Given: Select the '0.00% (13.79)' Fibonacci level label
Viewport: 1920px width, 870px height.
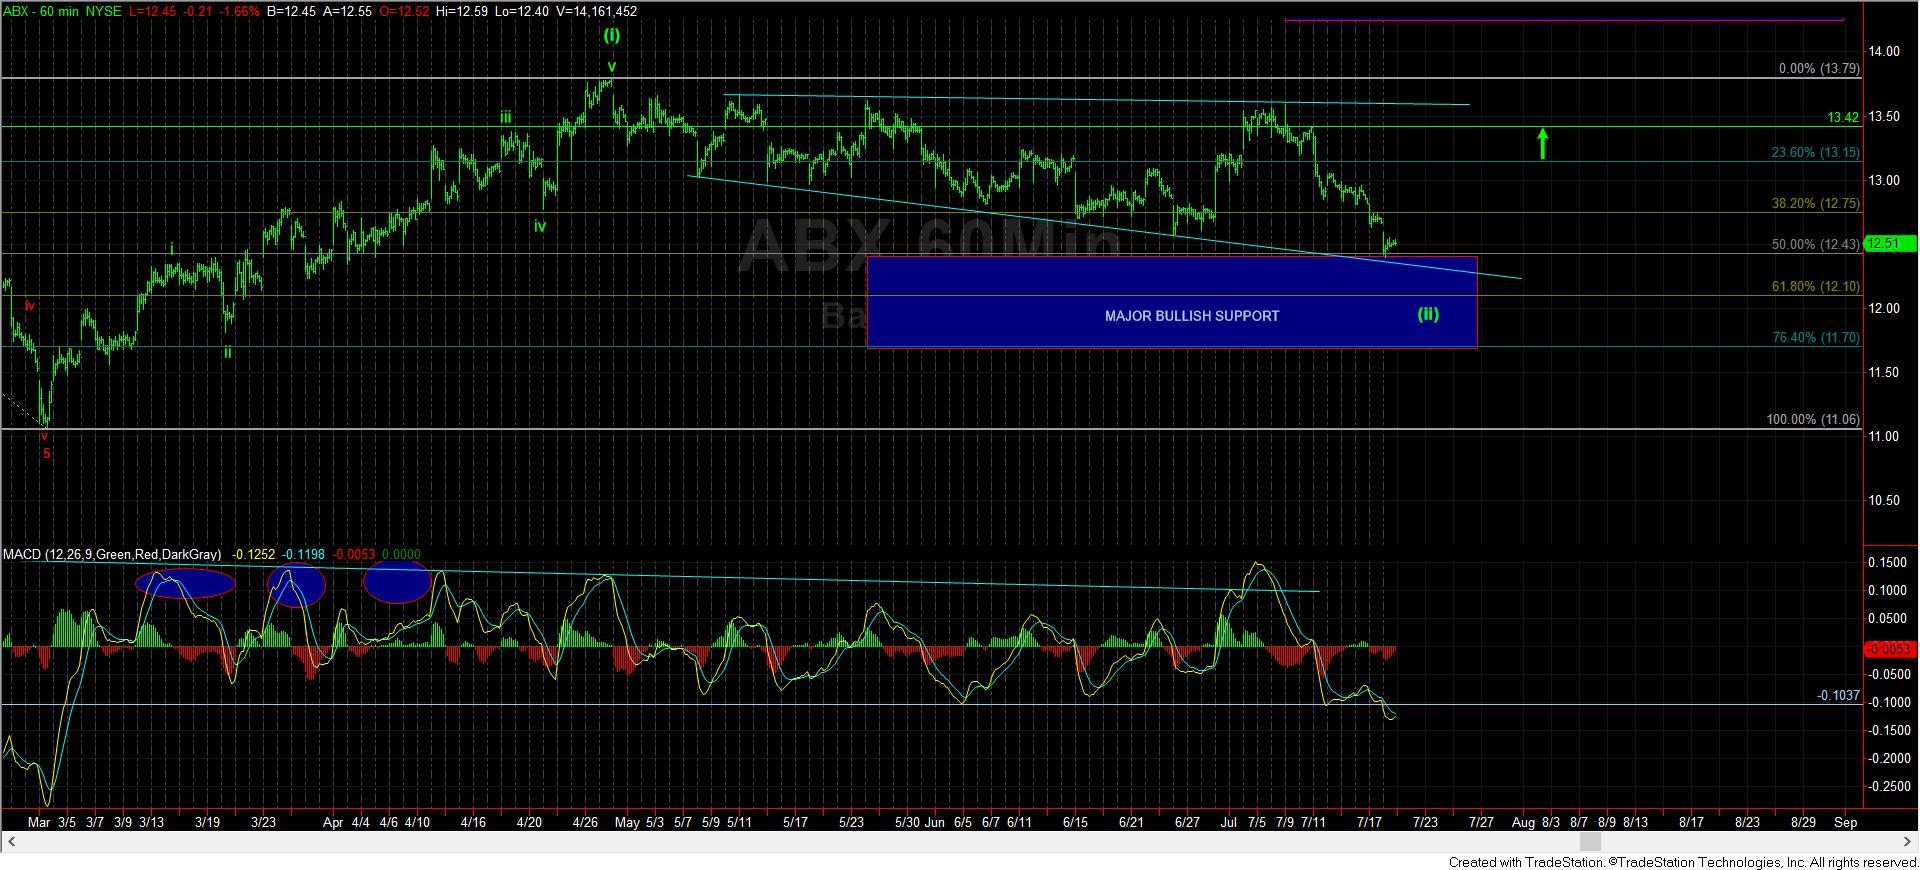Looking at the screenshot, I should (1819, 69).
